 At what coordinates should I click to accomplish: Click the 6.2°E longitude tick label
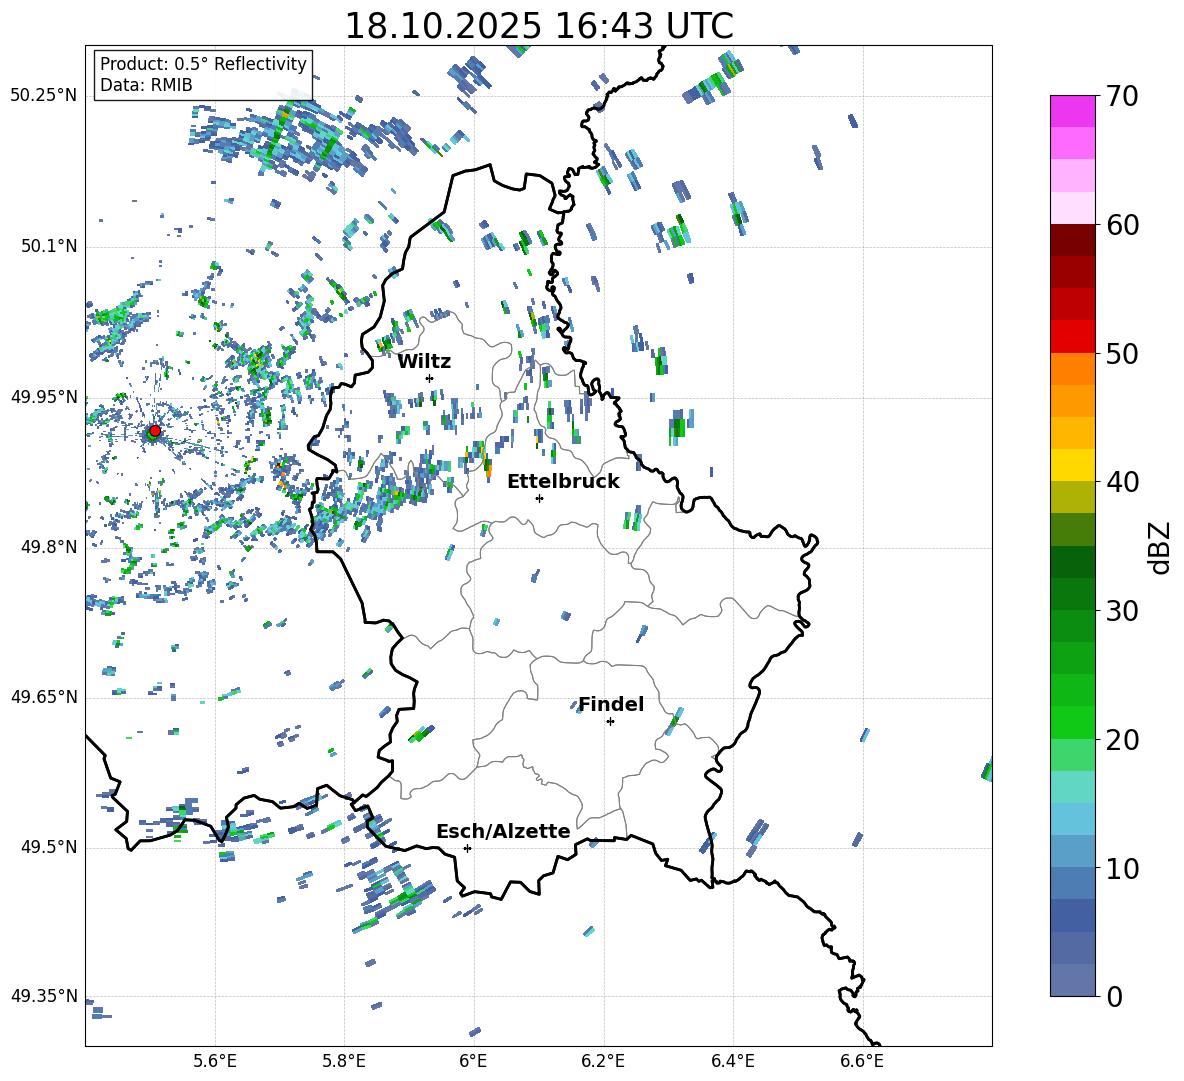[603, 1060]
